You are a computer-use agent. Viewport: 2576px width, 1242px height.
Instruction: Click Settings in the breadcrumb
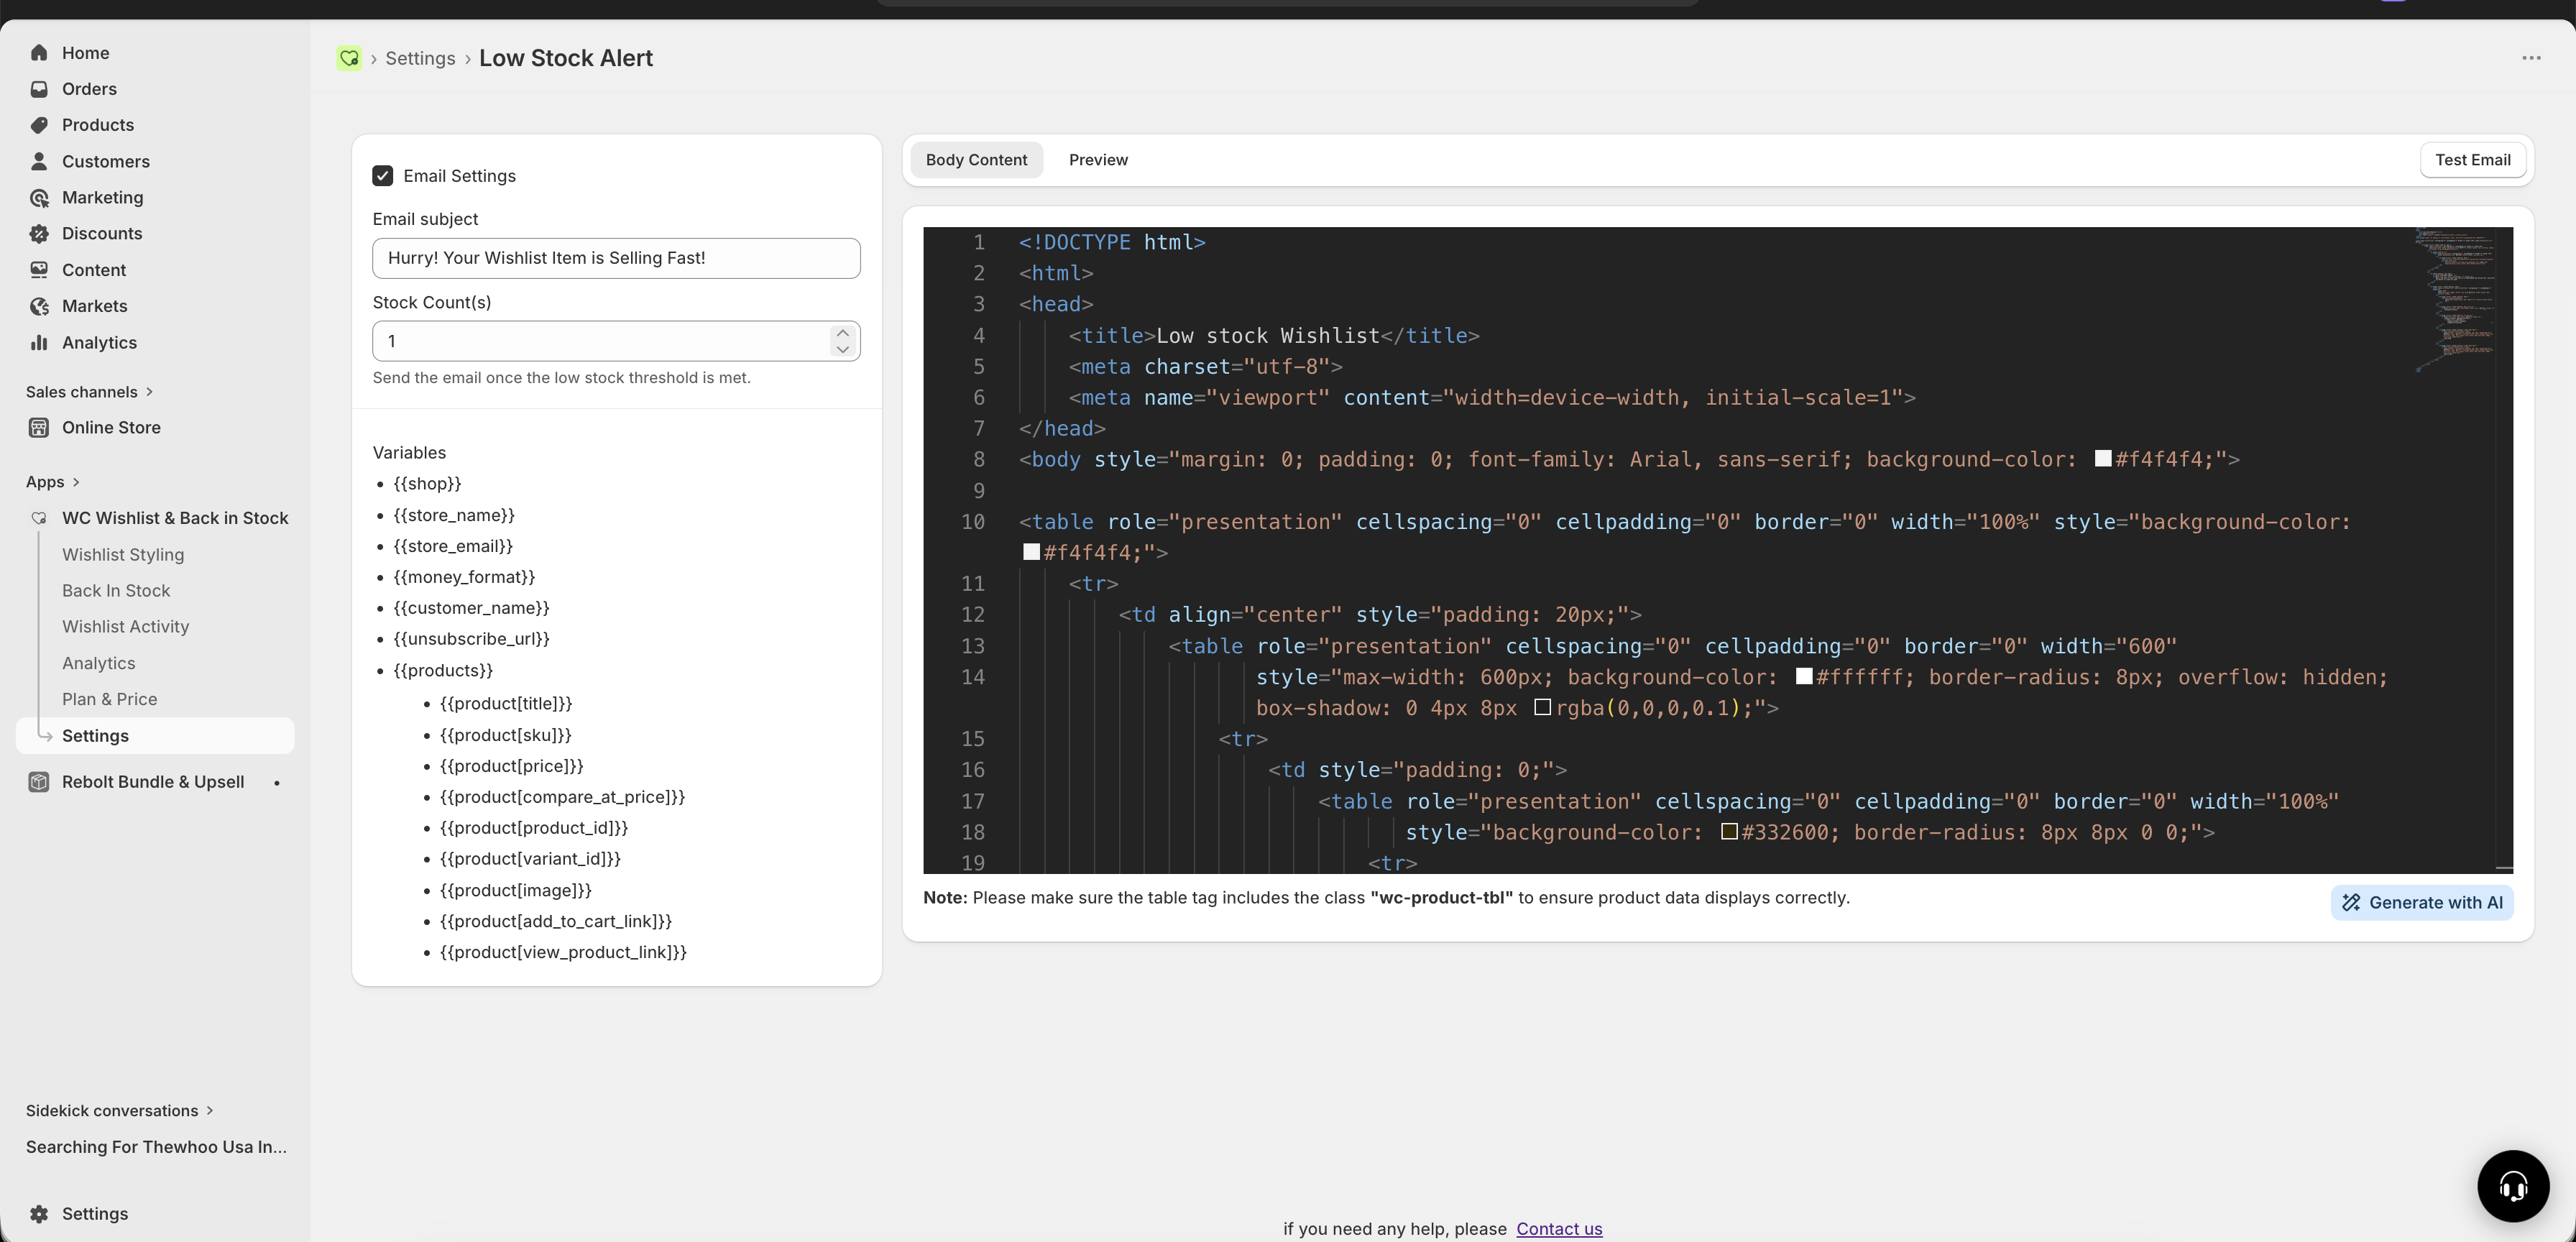click(420, 58)
